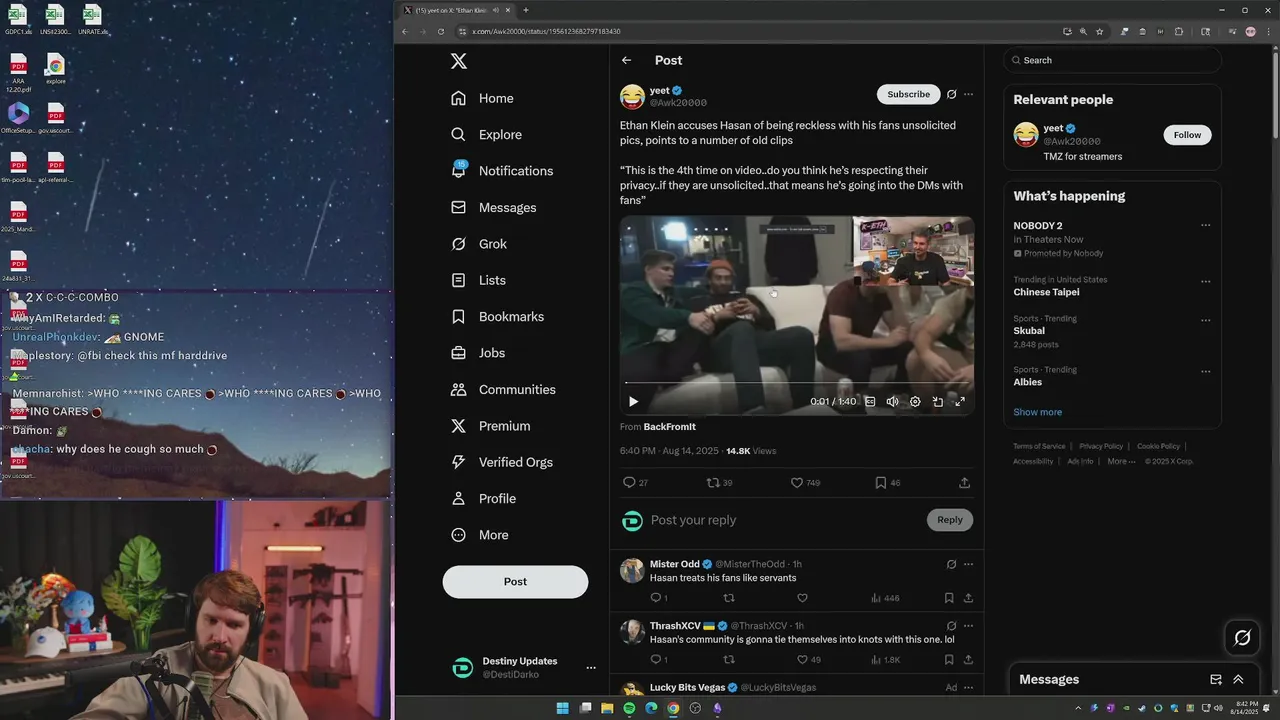Click the Reply button
Viewport: 1280px width, 720px height.
(950, 520)
